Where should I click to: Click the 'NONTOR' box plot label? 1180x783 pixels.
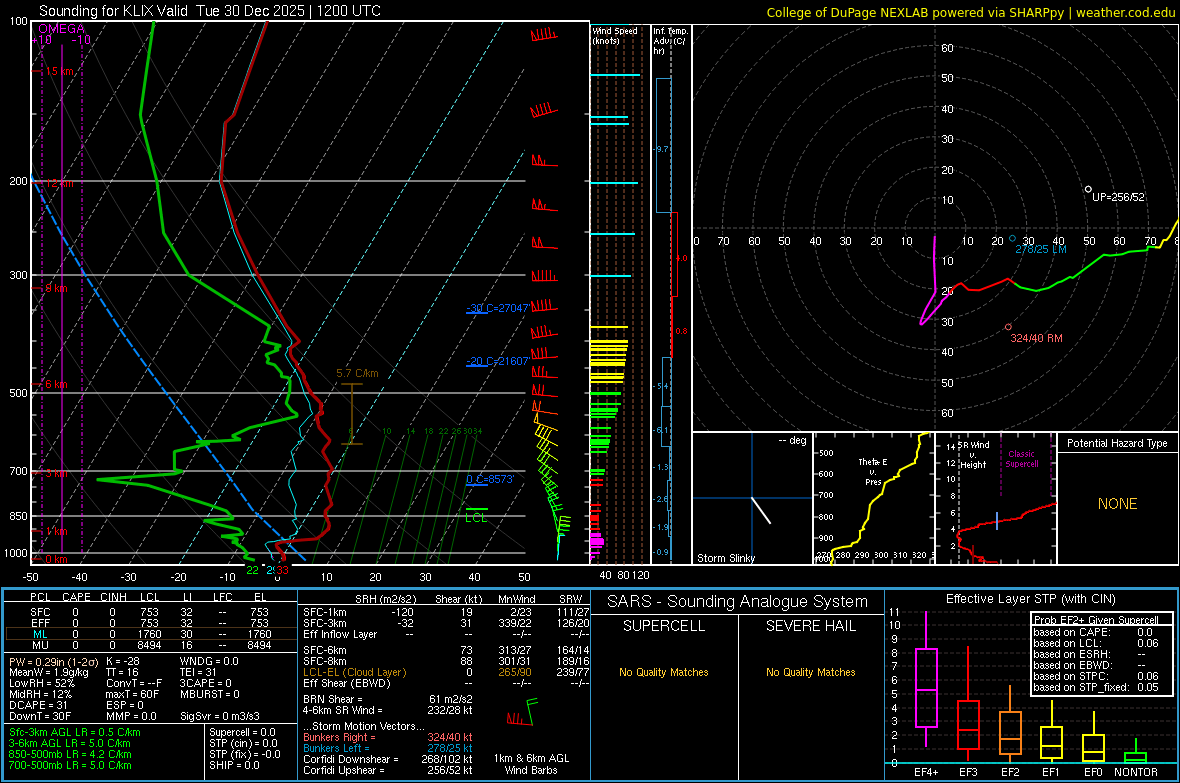coord(1136,772)
